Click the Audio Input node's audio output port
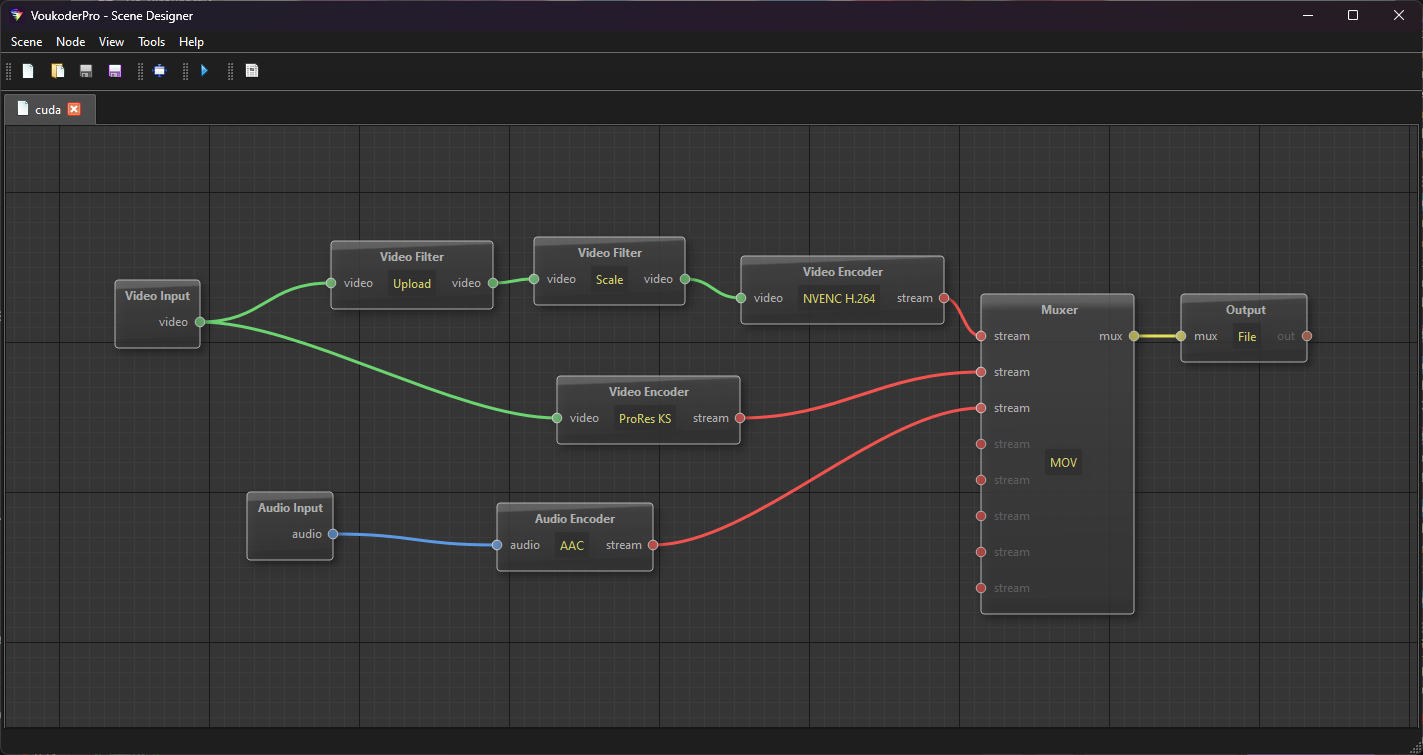The image size is (1423, 755). 333,534
